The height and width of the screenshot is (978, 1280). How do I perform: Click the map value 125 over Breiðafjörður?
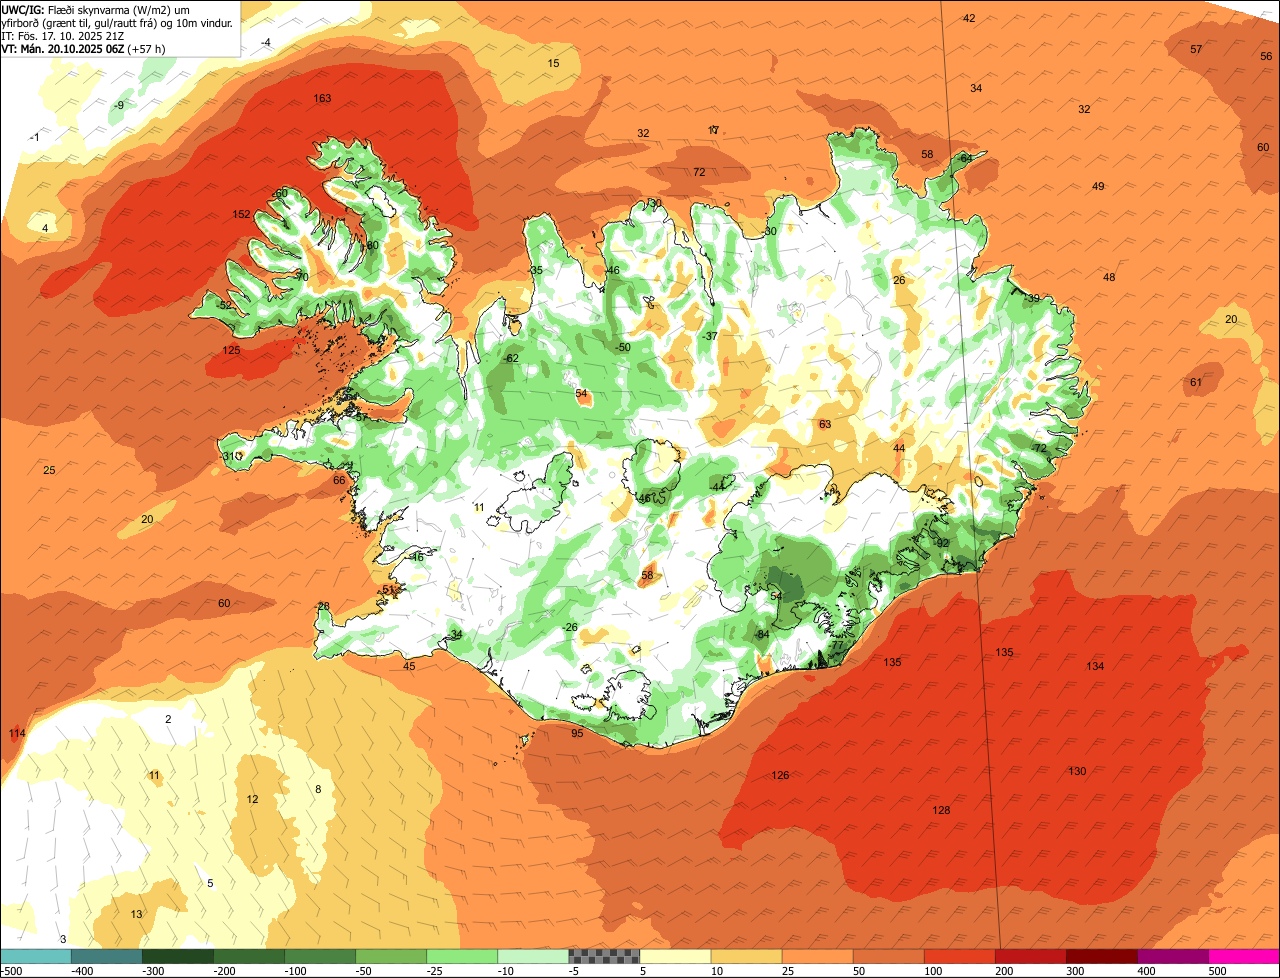click(232, 350)
